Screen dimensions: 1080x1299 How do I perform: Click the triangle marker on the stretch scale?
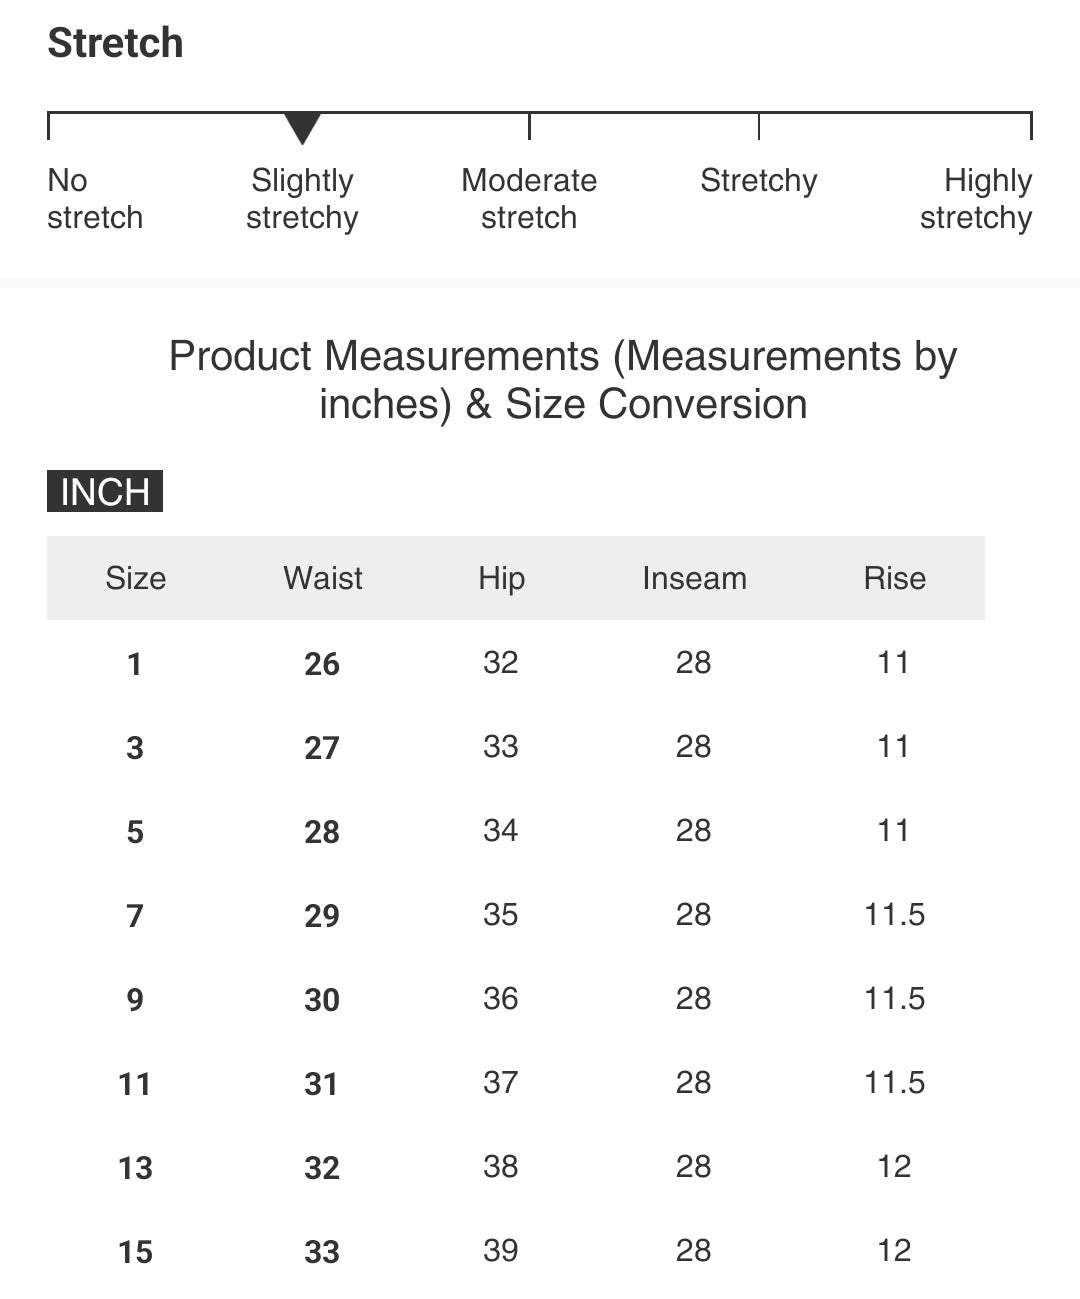click(302, 128)
